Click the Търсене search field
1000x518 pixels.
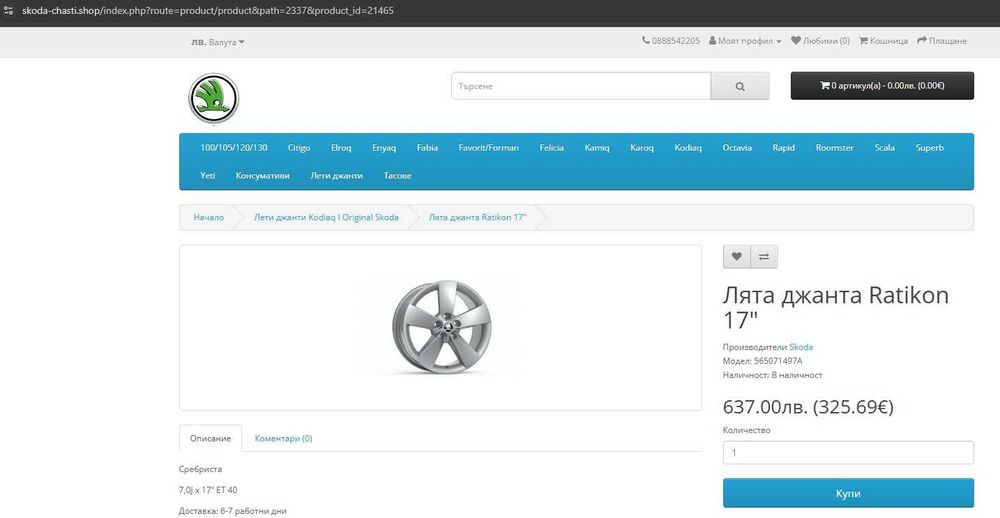pos(581,86)
